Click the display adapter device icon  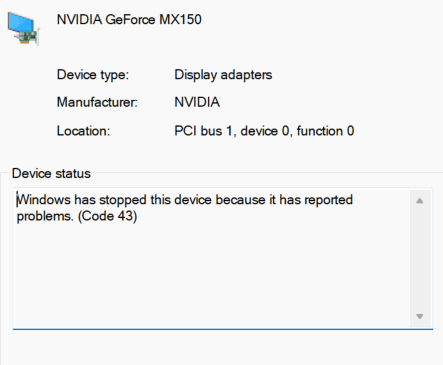(x=23, y=29)
